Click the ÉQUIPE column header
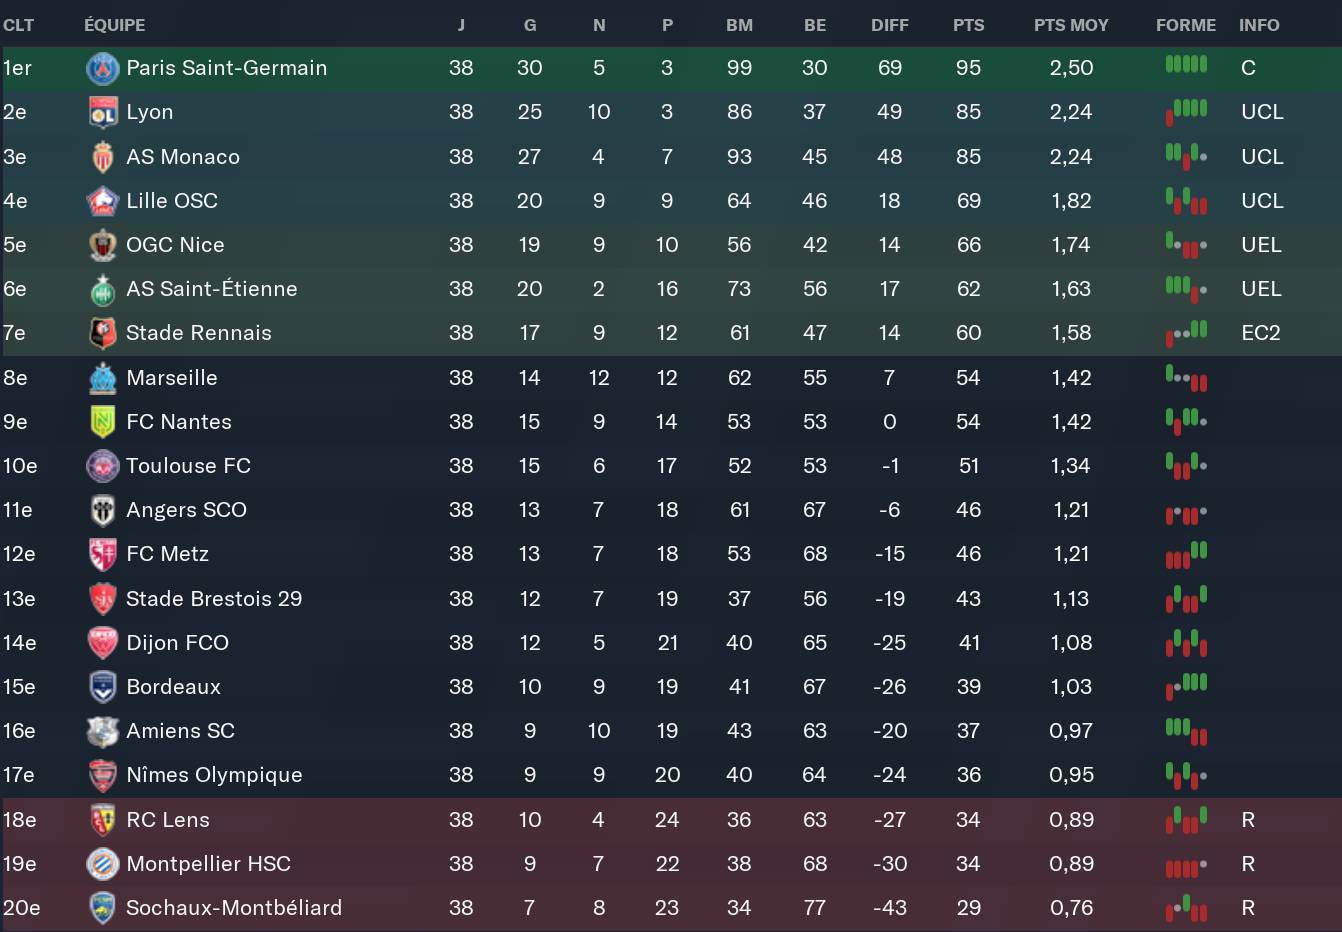Viewport: 1342px width, 932px height. [114, 25]
